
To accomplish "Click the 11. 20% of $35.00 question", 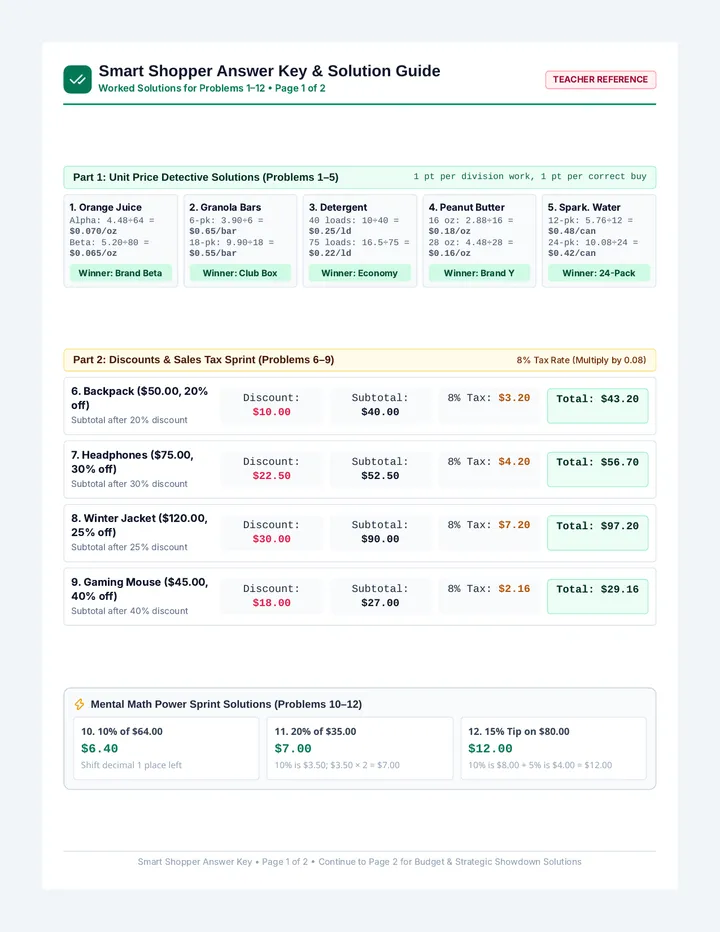I will (315, 732).
